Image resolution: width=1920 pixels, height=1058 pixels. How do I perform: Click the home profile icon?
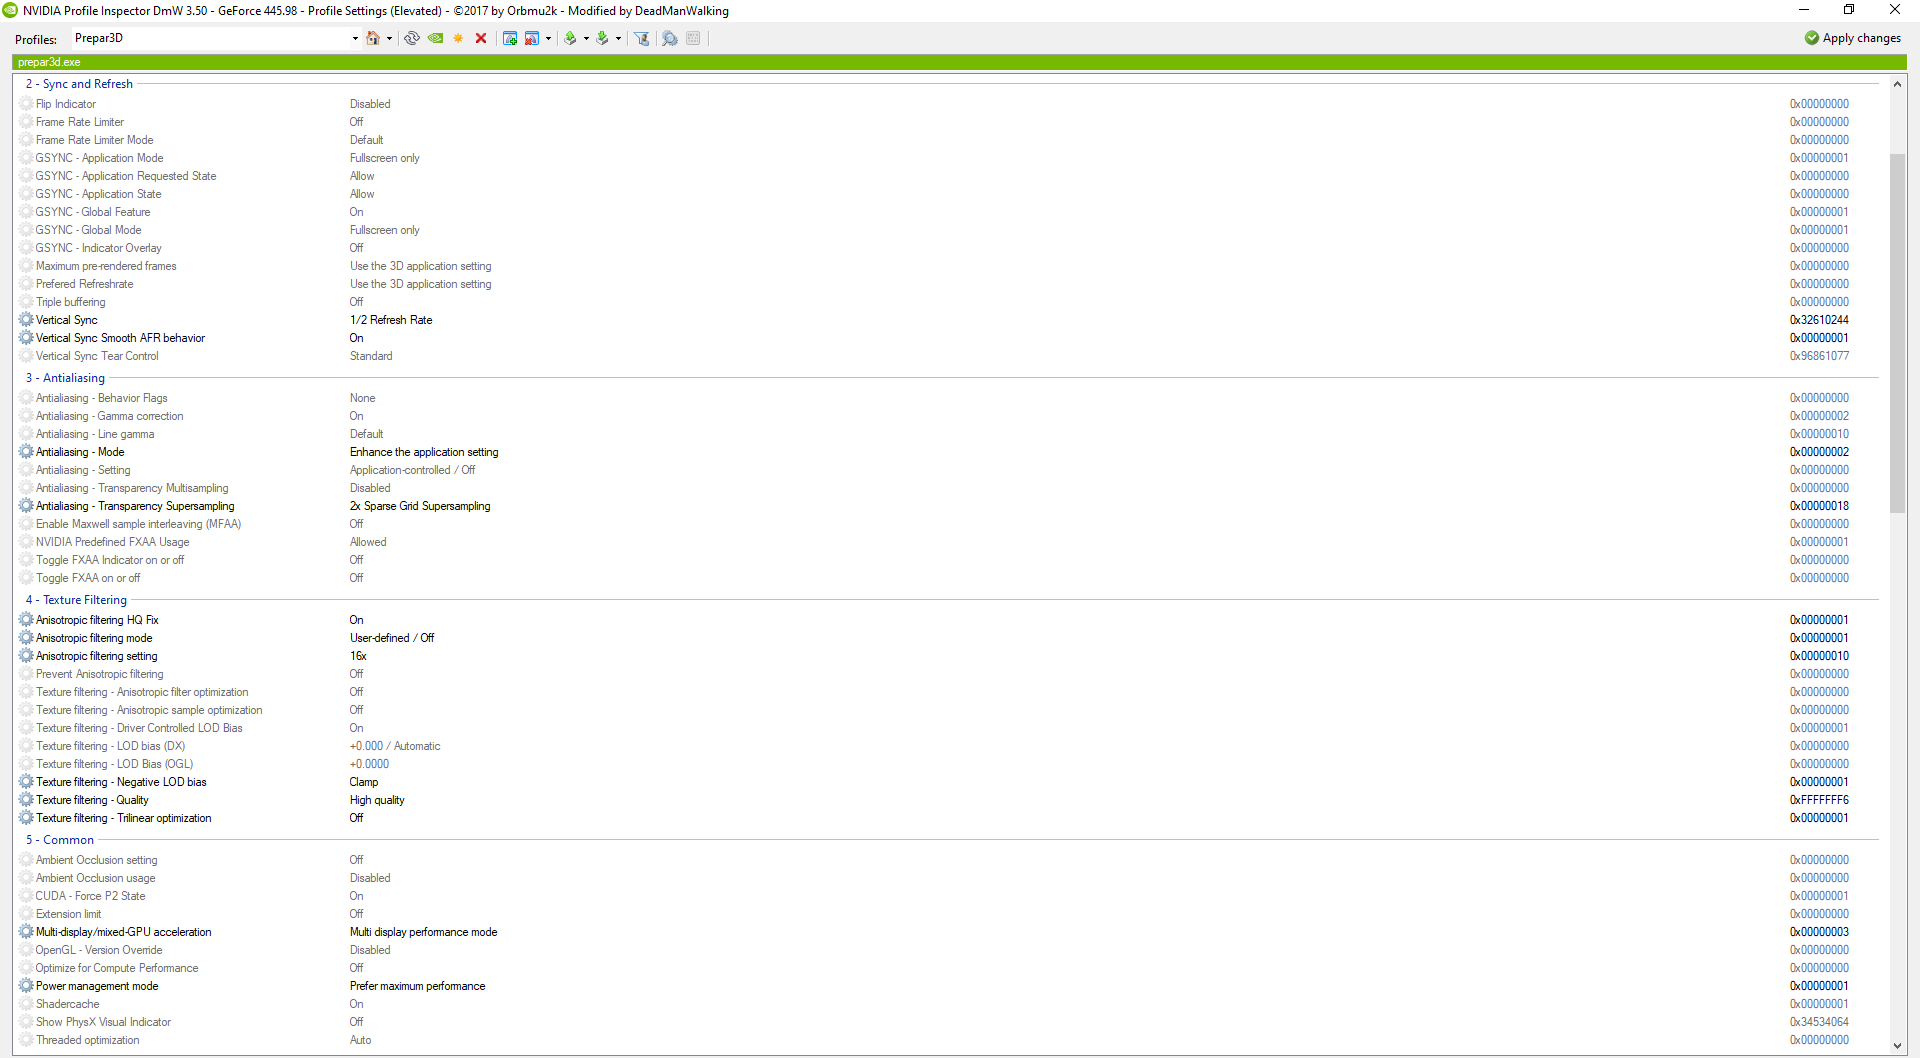[x=373, y=38]
